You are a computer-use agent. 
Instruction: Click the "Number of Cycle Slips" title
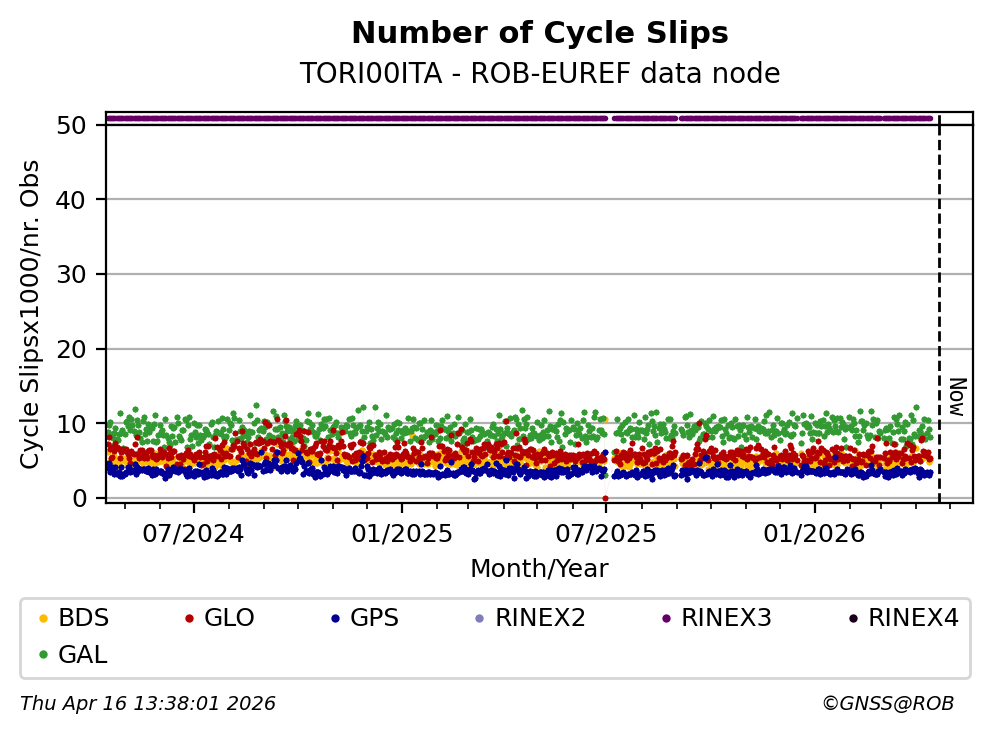540,34
